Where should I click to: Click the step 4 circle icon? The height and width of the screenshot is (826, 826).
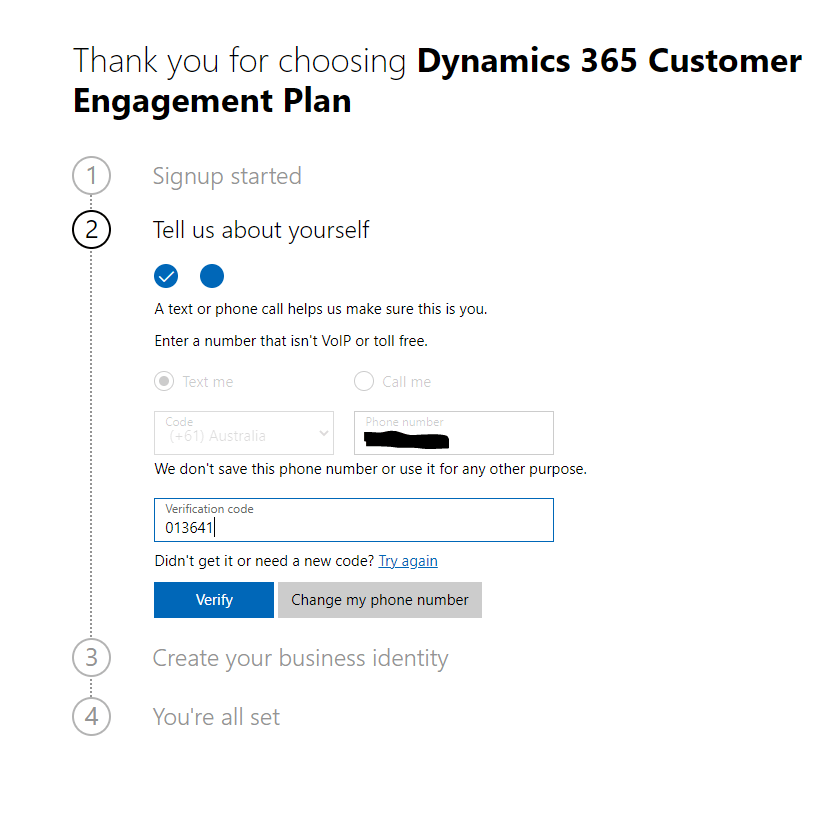[x=92, y=717]
